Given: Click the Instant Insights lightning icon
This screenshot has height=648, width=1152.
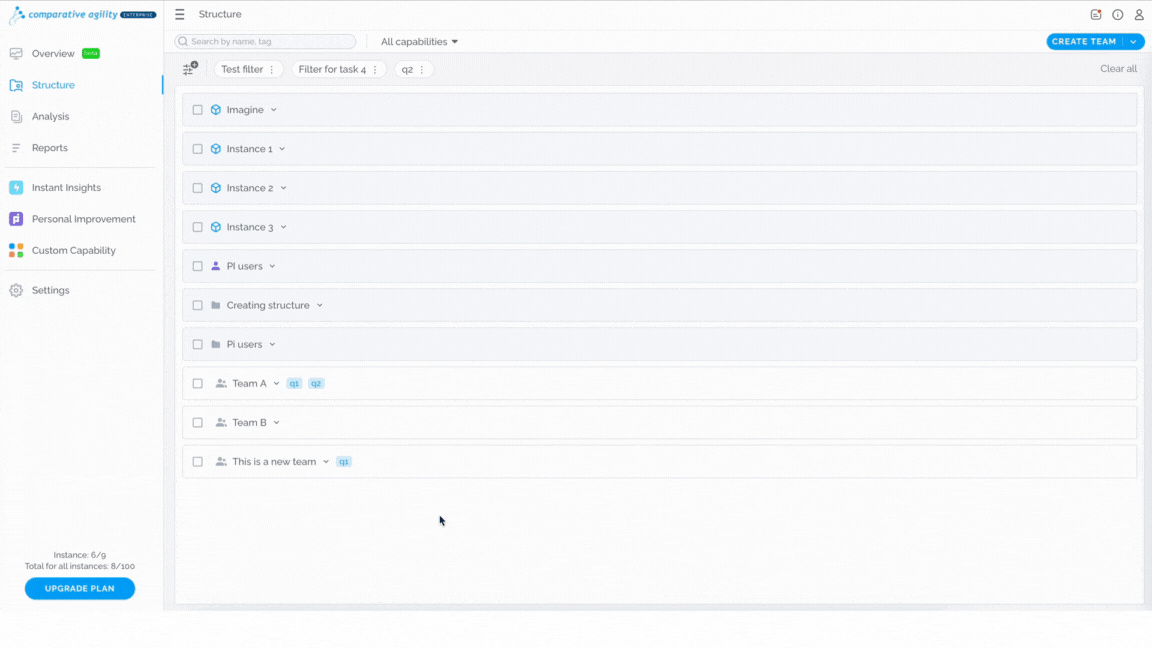Looking at the screenshot, I should tap(16, 187).
